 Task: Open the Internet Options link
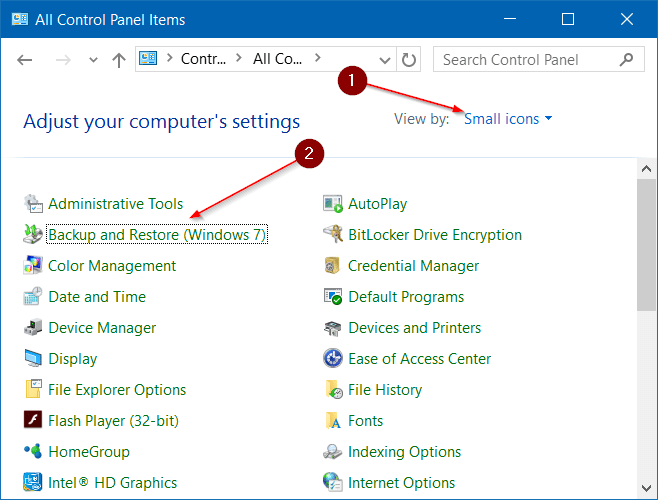click(402, 483)
